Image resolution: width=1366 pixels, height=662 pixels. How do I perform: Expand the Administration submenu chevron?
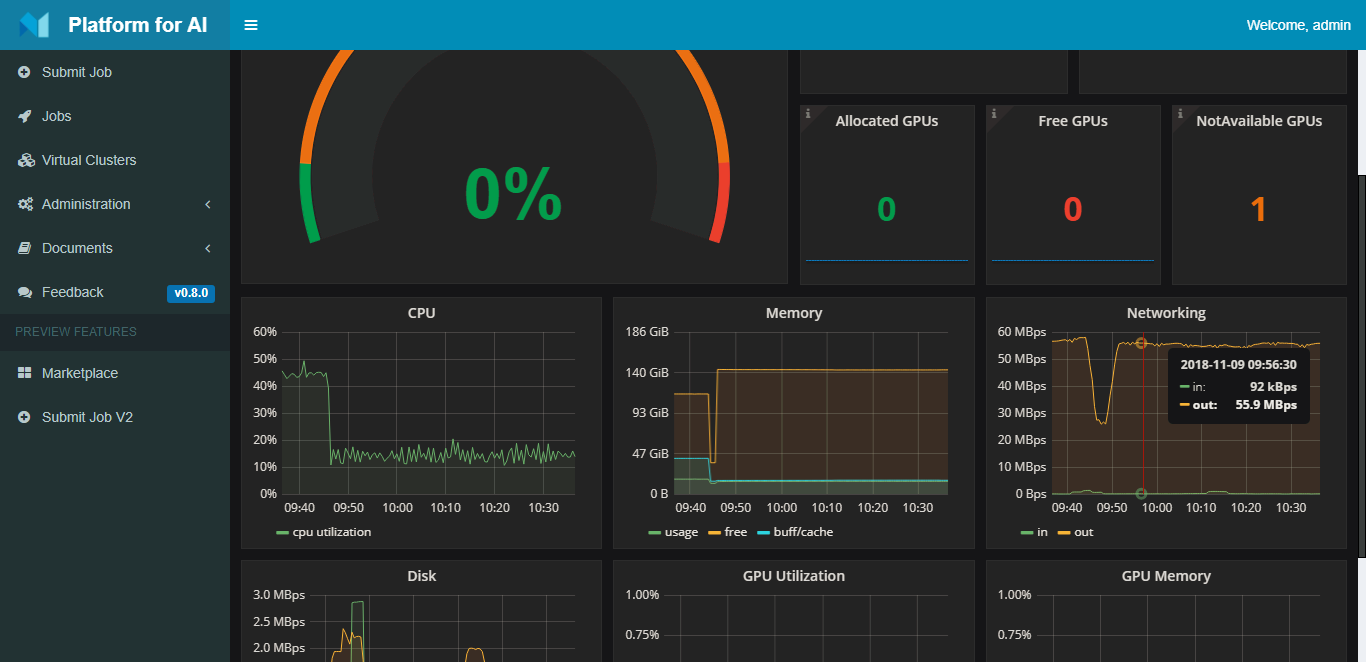click(x=208, y=204)
